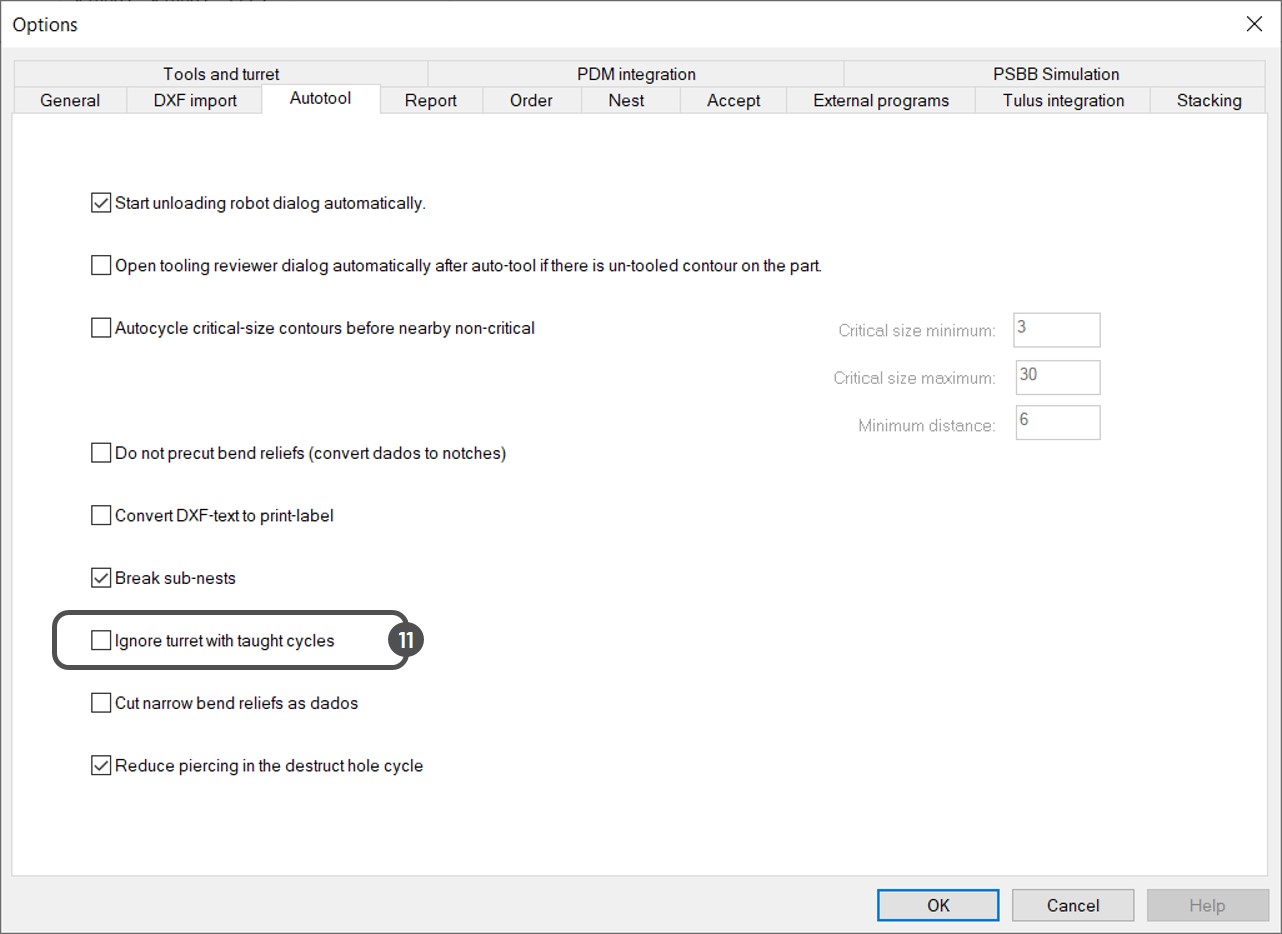Image resolution: width=1282 pixels, height=934 pixels.
Task: Enable Ignore turret with taught cycles checkbox
Action: click(101, 640)
